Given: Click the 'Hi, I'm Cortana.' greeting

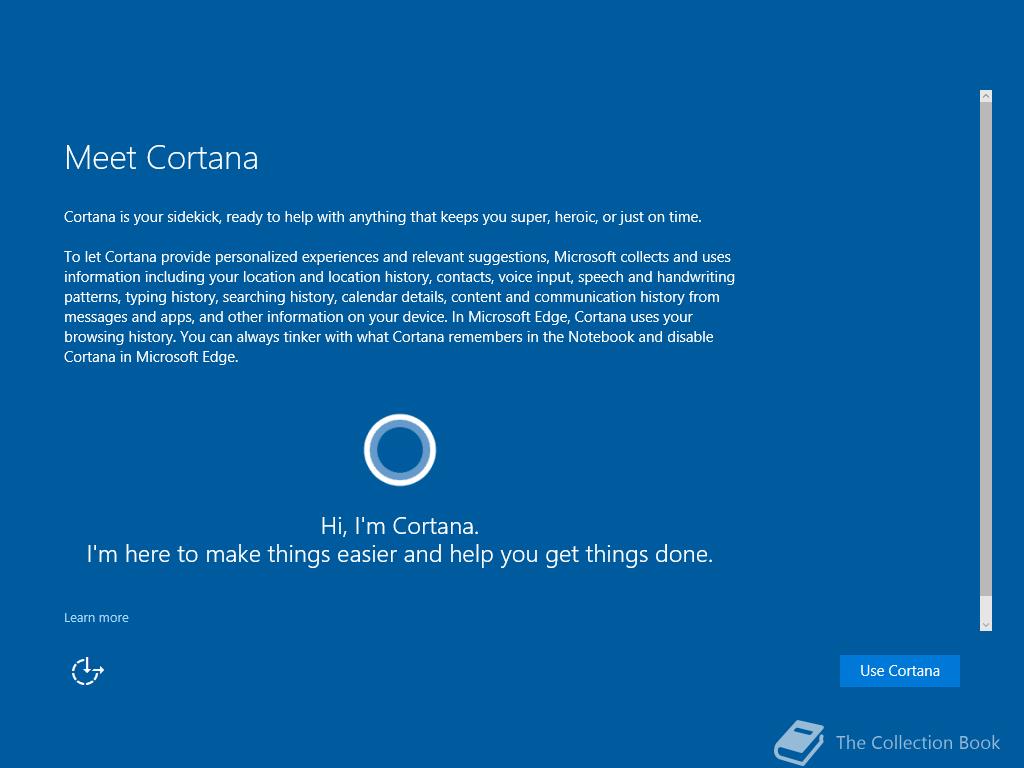Looking at the screenshot, I should point(400,525).
